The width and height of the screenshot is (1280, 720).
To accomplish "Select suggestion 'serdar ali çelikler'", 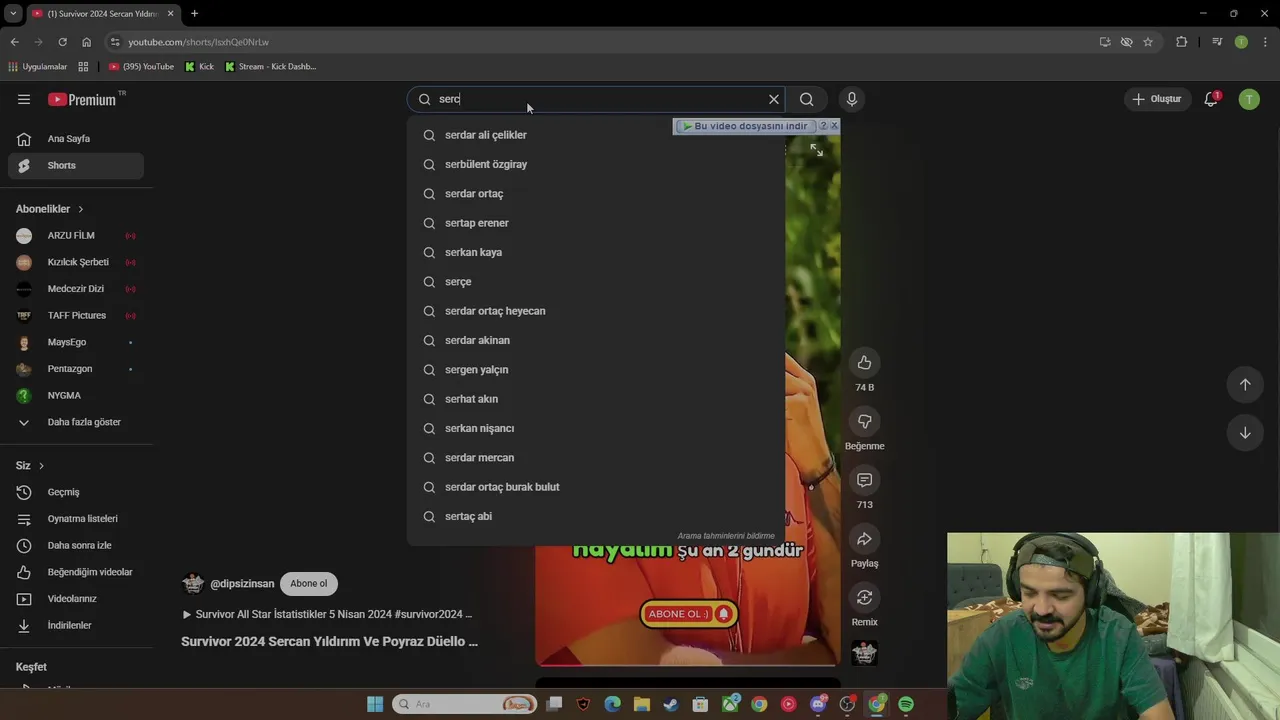I will pyautogui.click(x=595, y=135).
